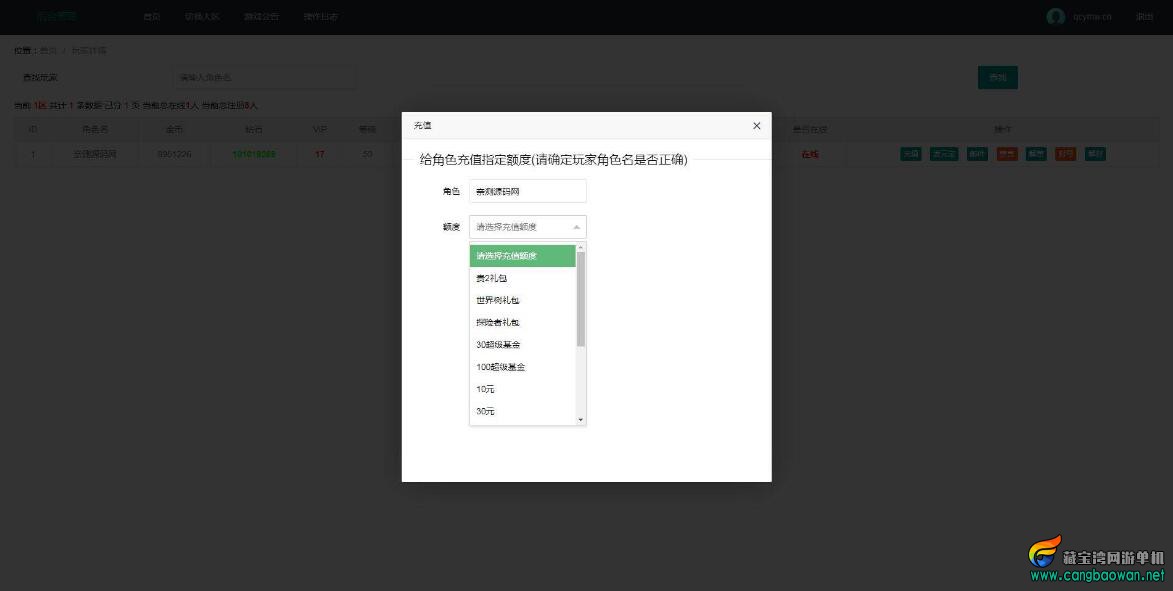Click the list scrollbar up arrow
1173x591 pixels.
(581, 247)
